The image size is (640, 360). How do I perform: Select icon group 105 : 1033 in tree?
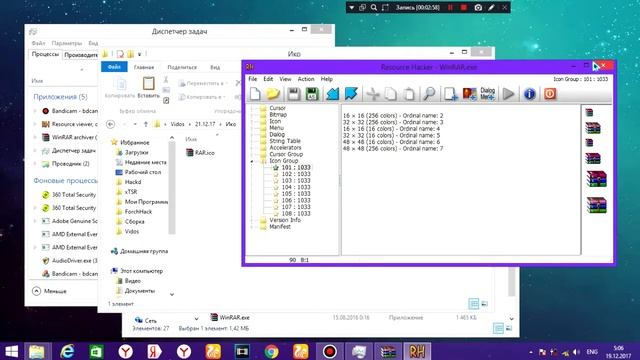[296, 193]
